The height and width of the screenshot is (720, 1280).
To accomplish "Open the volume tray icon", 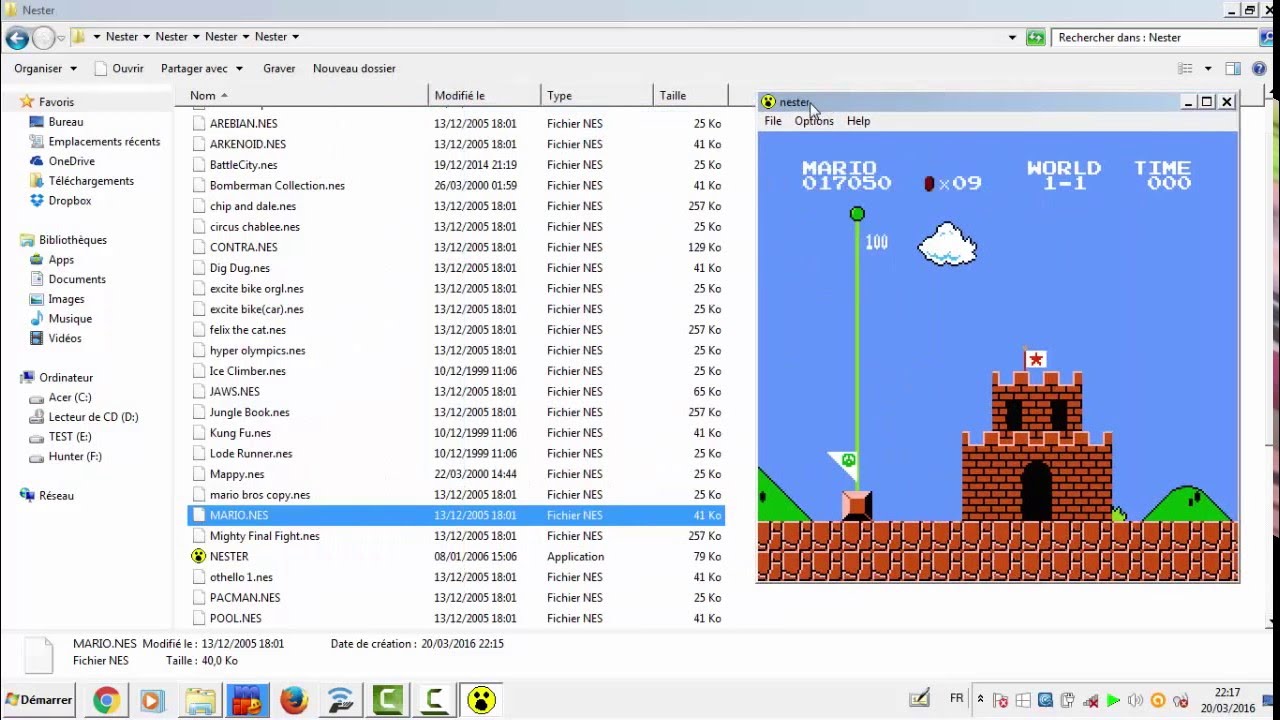I will coord(1135,700).
